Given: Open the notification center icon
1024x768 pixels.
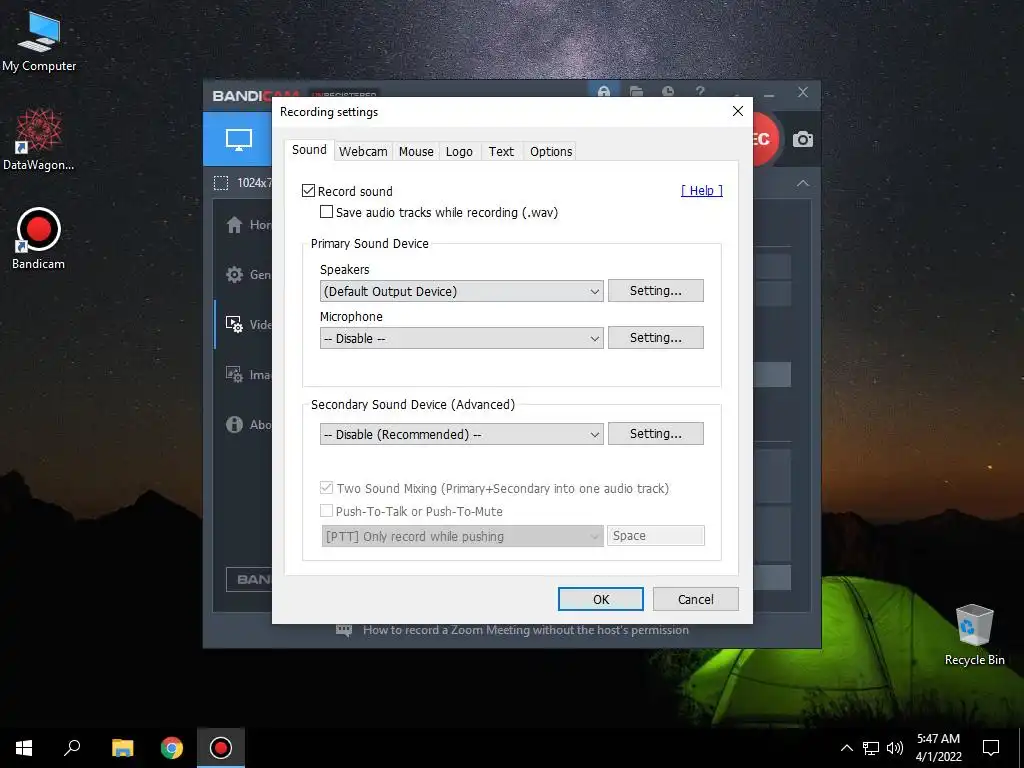Looking at the screenshot, I should coord(991,748).
